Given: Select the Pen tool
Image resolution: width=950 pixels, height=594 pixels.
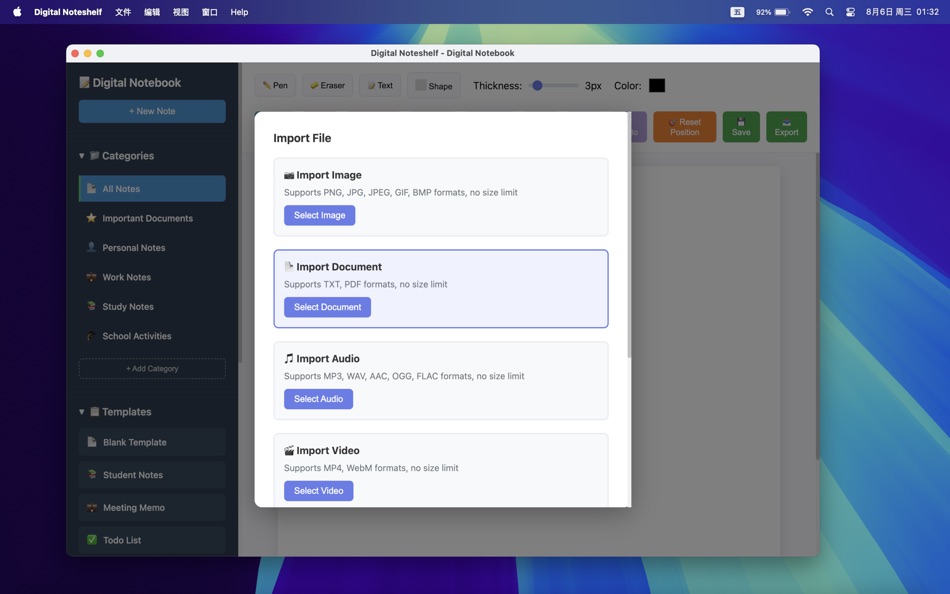Looking at the screenshot, I should click(x=275, y=85).
